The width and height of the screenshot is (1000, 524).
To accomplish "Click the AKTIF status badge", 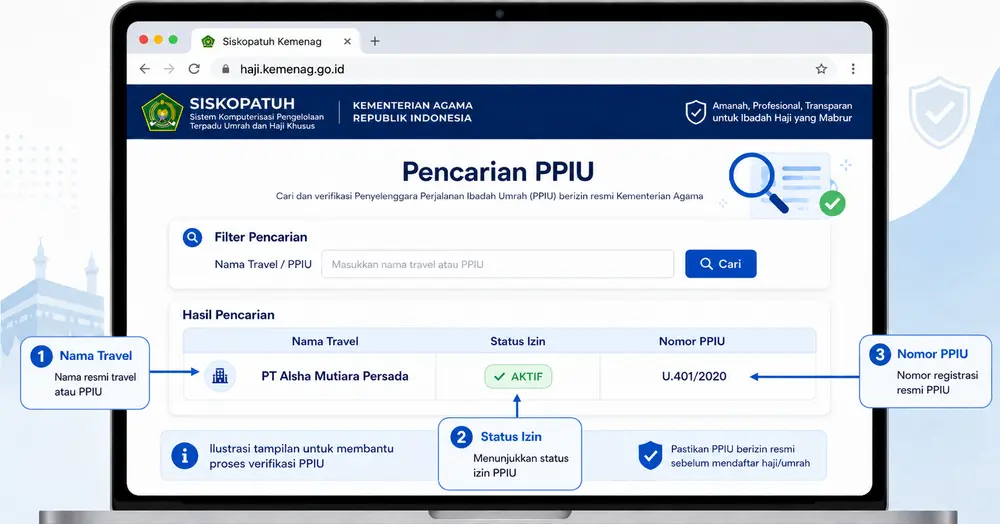I will (518, 377).
